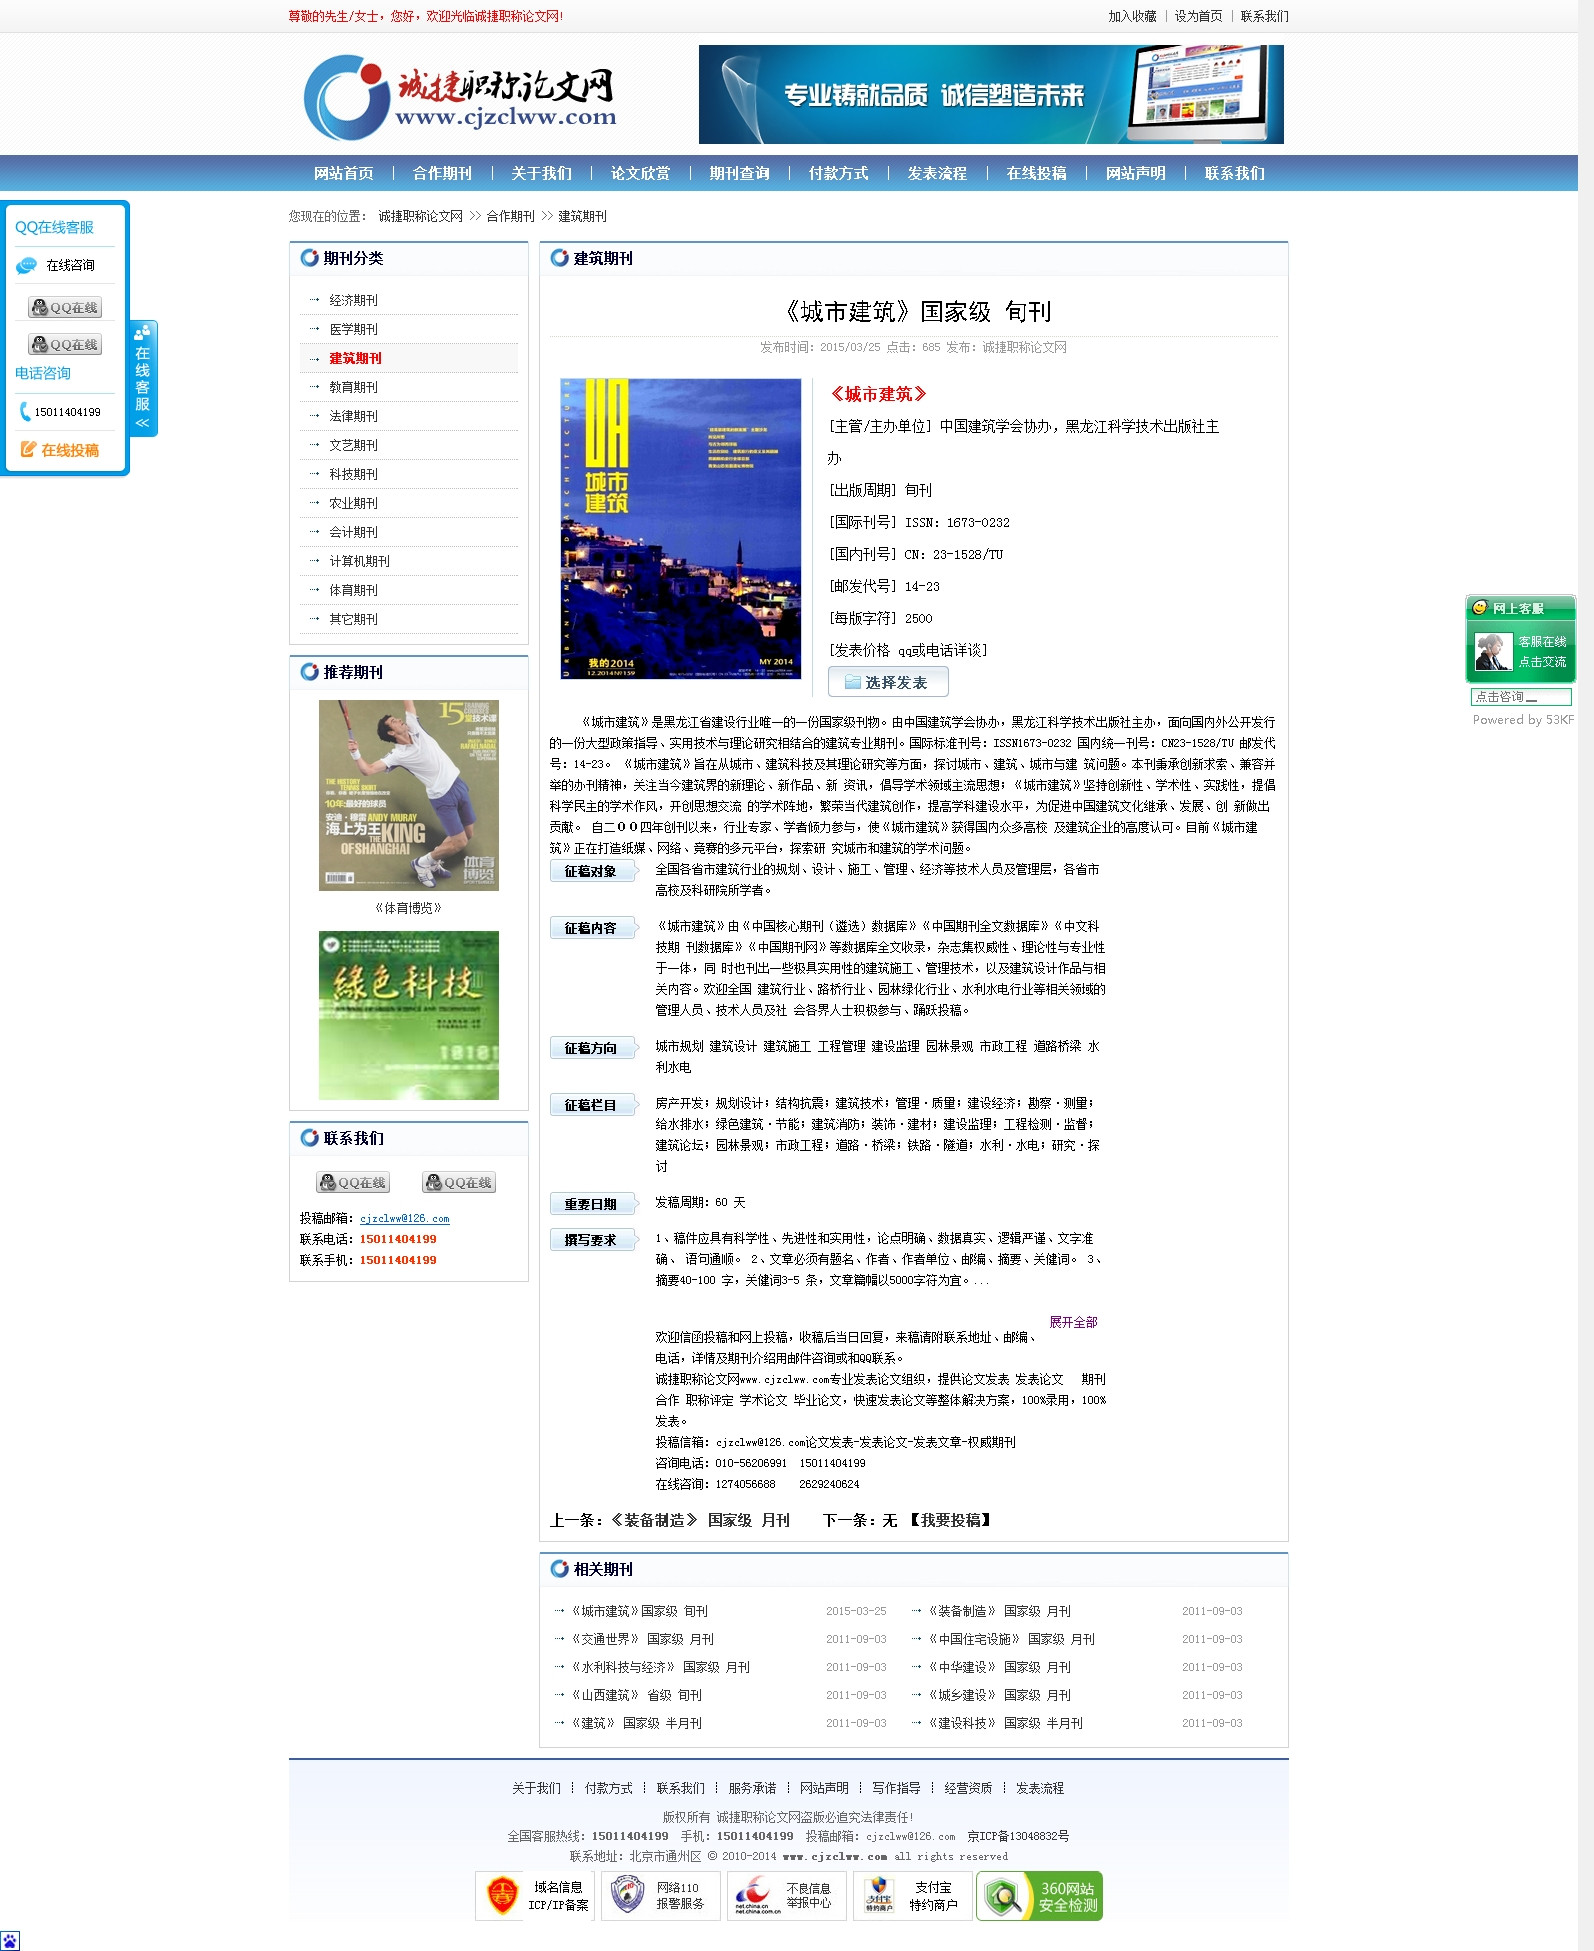Open related journal 《中国住宅设施》
1594x1951 pixels.
click(1011, 1639)
